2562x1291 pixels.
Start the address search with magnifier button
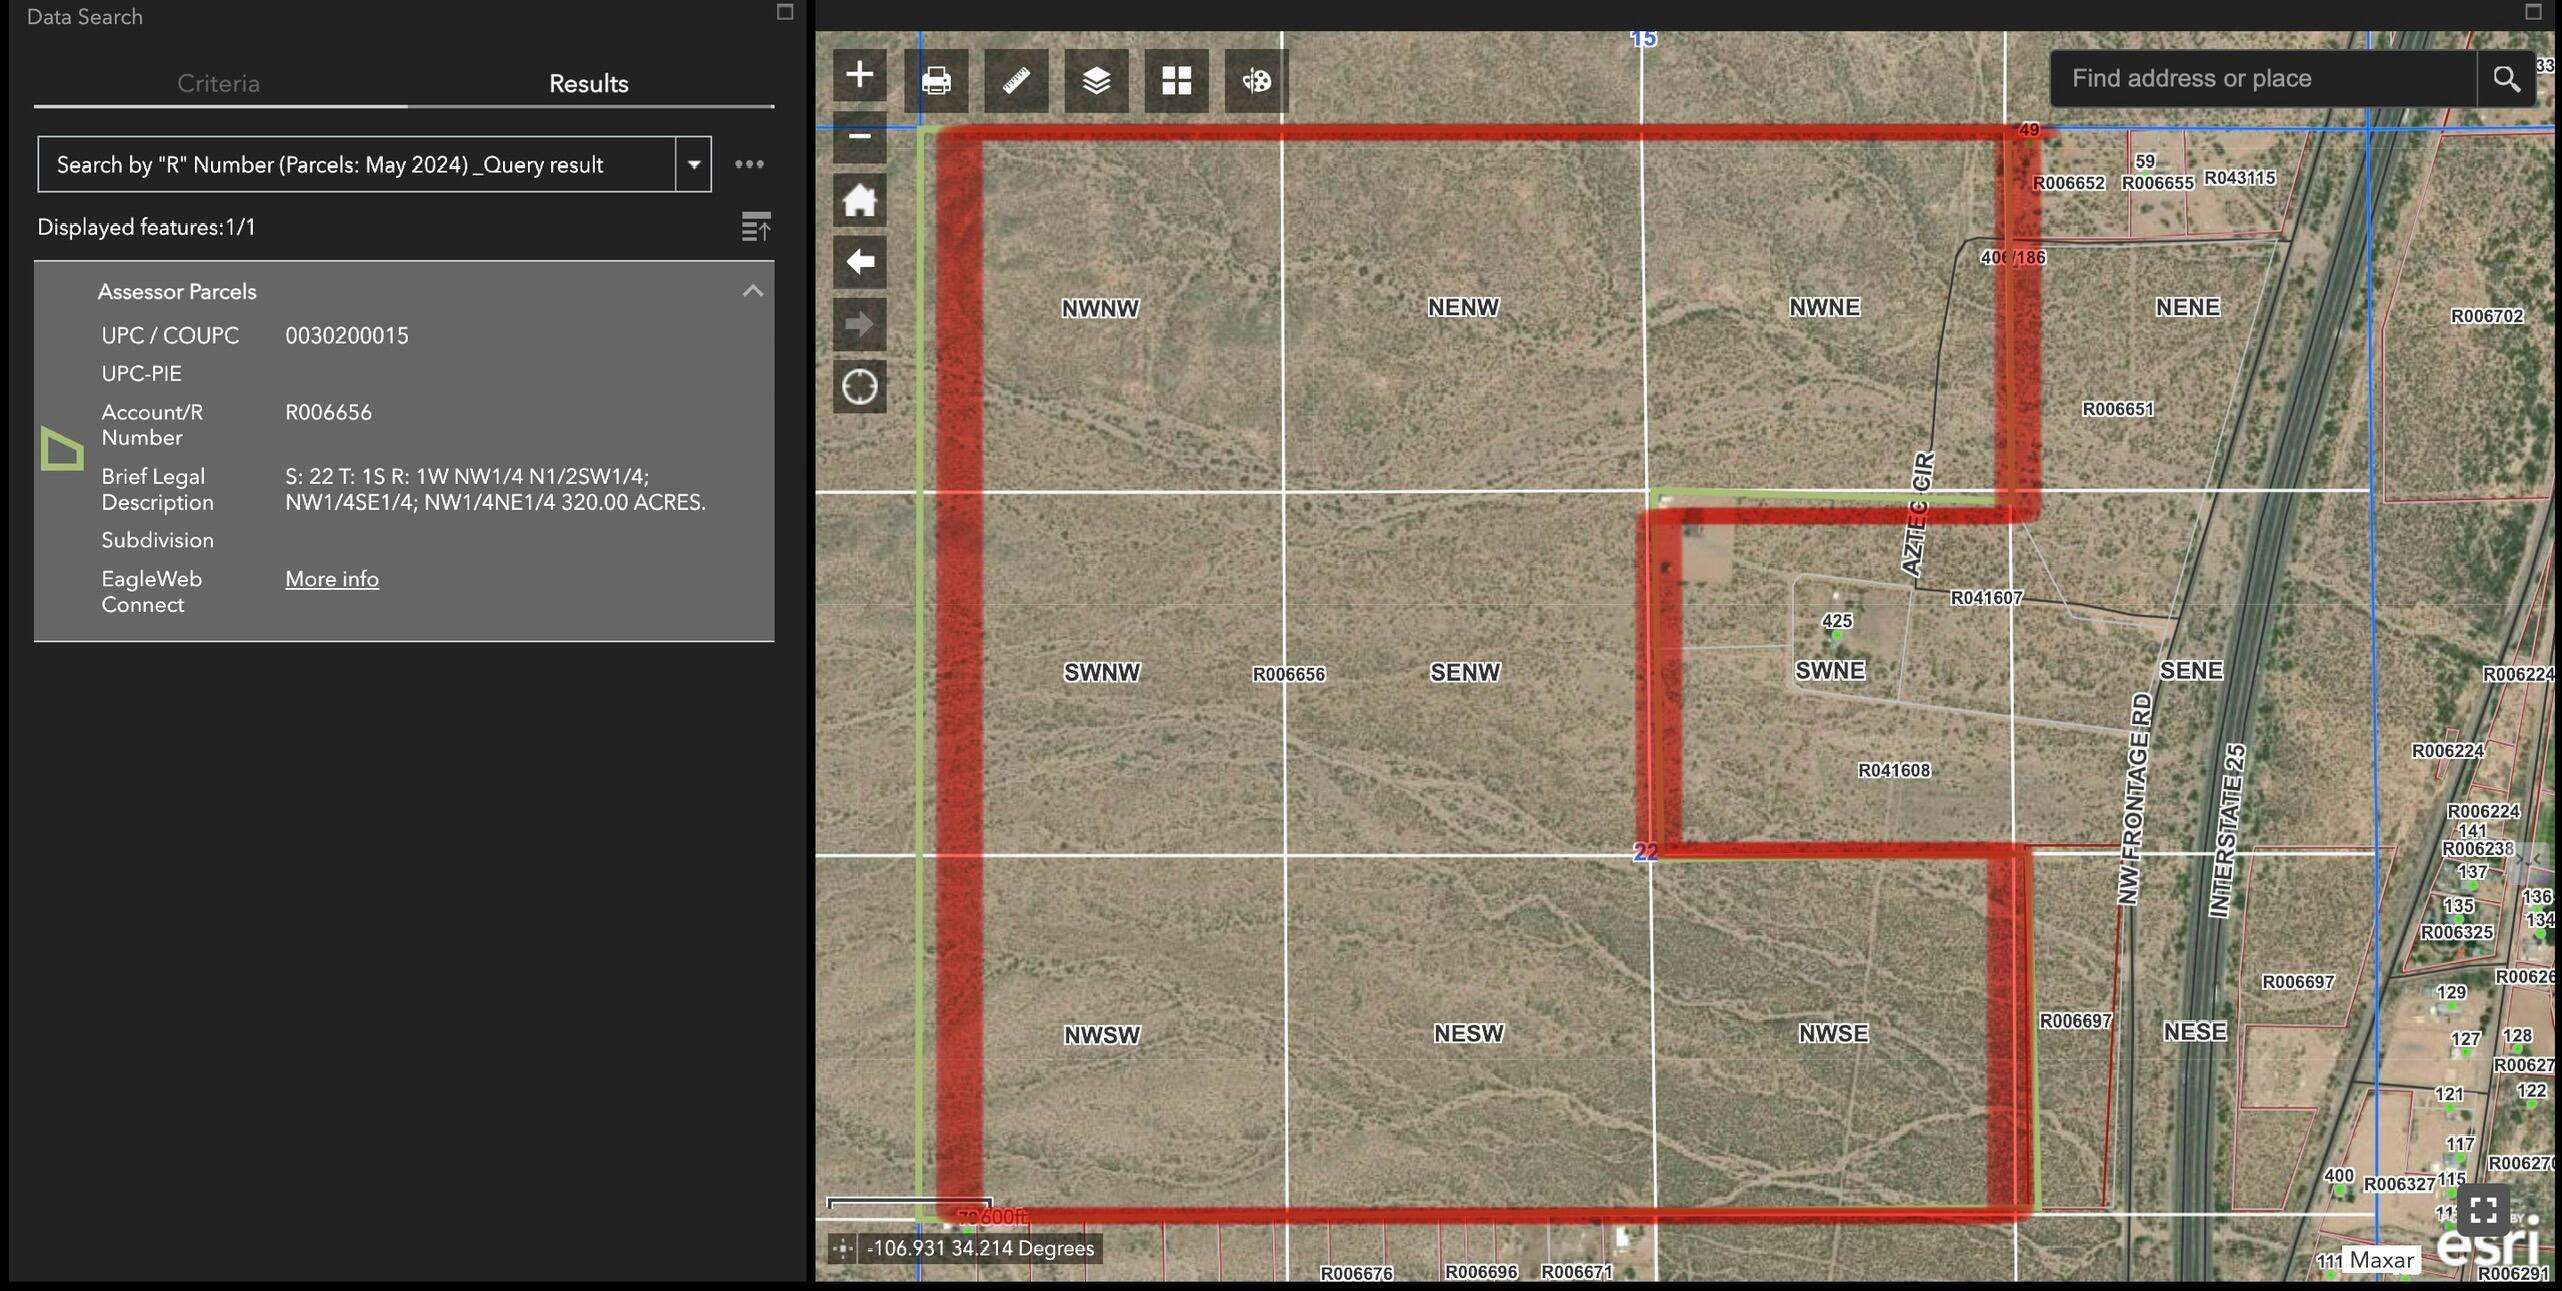point(2506,77)
